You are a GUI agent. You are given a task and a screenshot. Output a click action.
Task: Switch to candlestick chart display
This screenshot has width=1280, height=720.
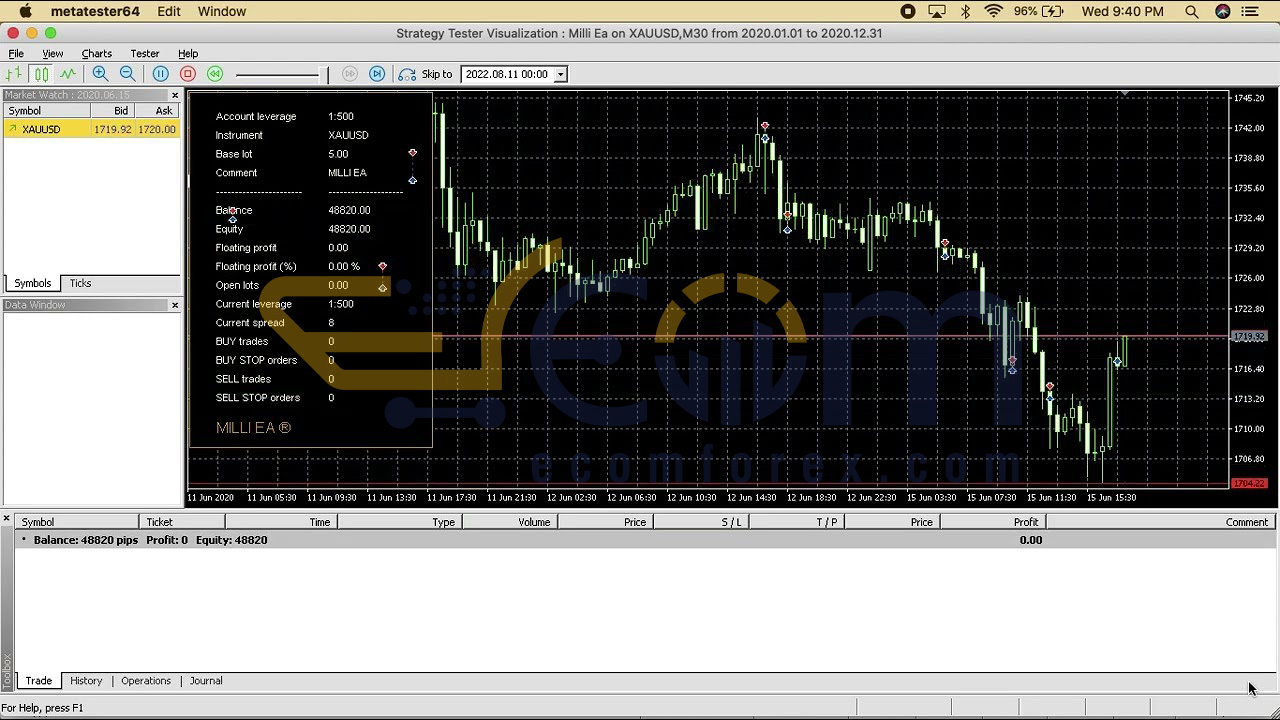pos(41,74)
